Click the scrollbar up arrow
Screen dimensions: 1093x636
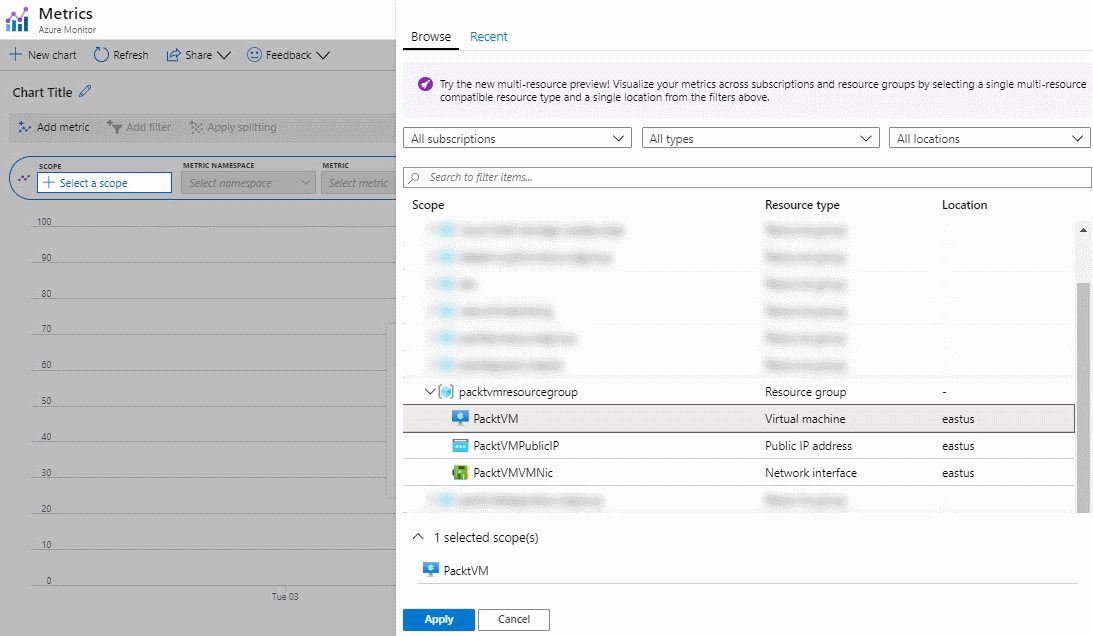(x=1083, y=229)
